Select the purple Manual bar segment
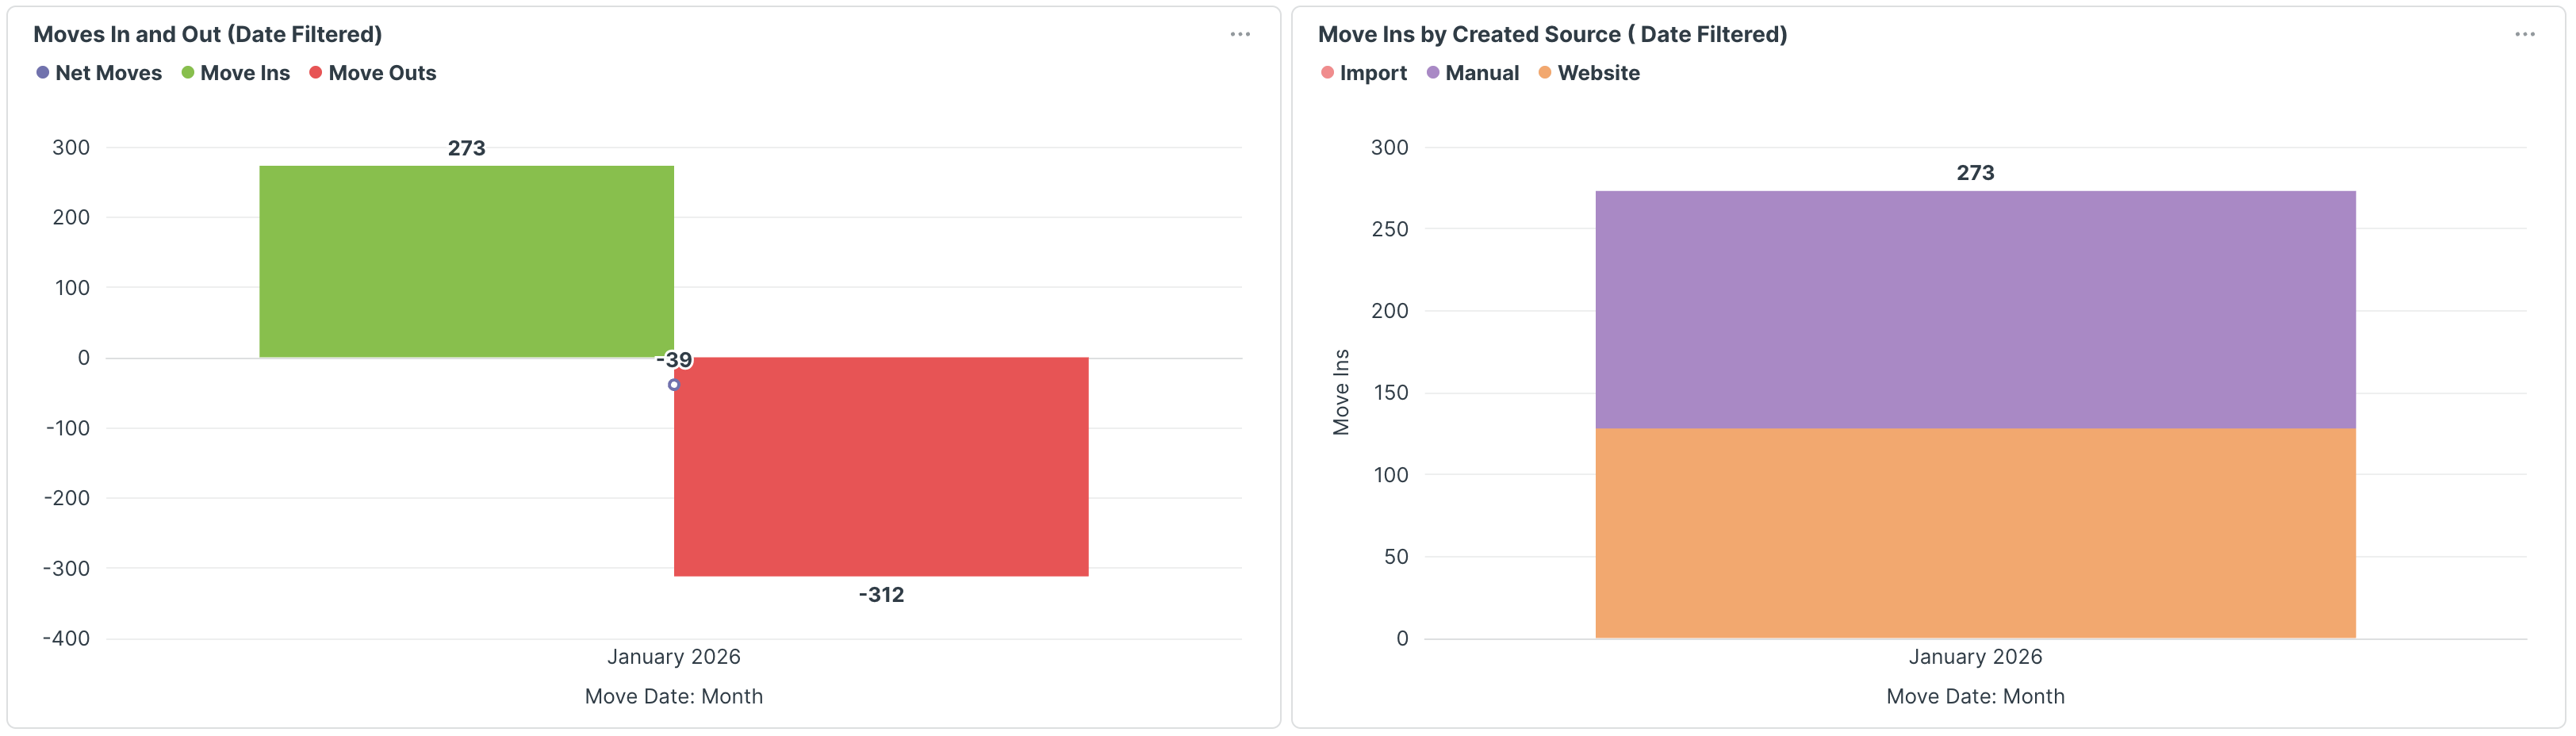This screenshot has width=2576, height=736. [1975, 310]
